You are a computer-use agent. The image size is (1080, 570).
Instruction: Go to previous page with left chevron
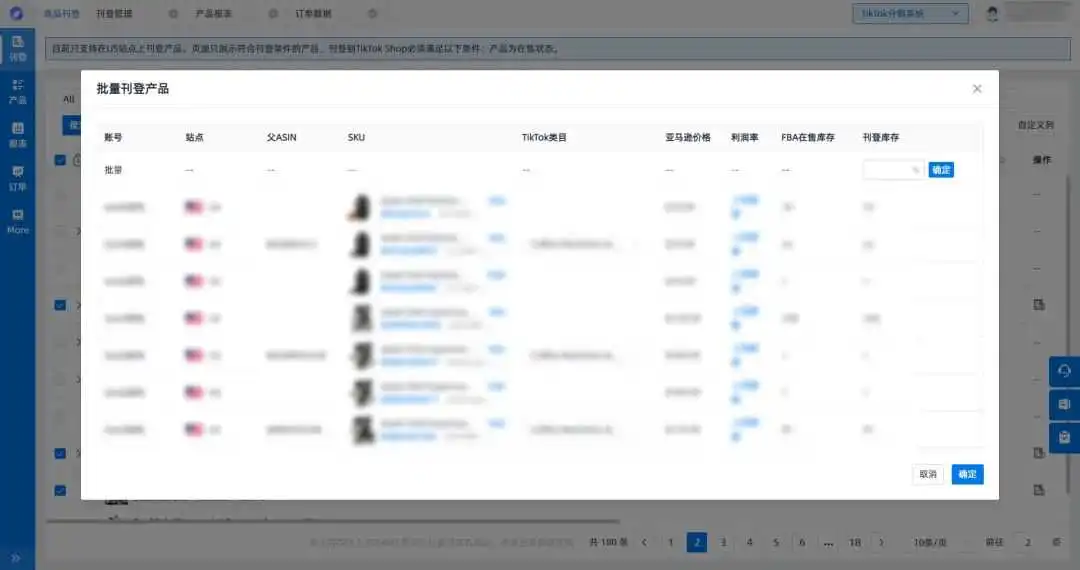[644, 542]
